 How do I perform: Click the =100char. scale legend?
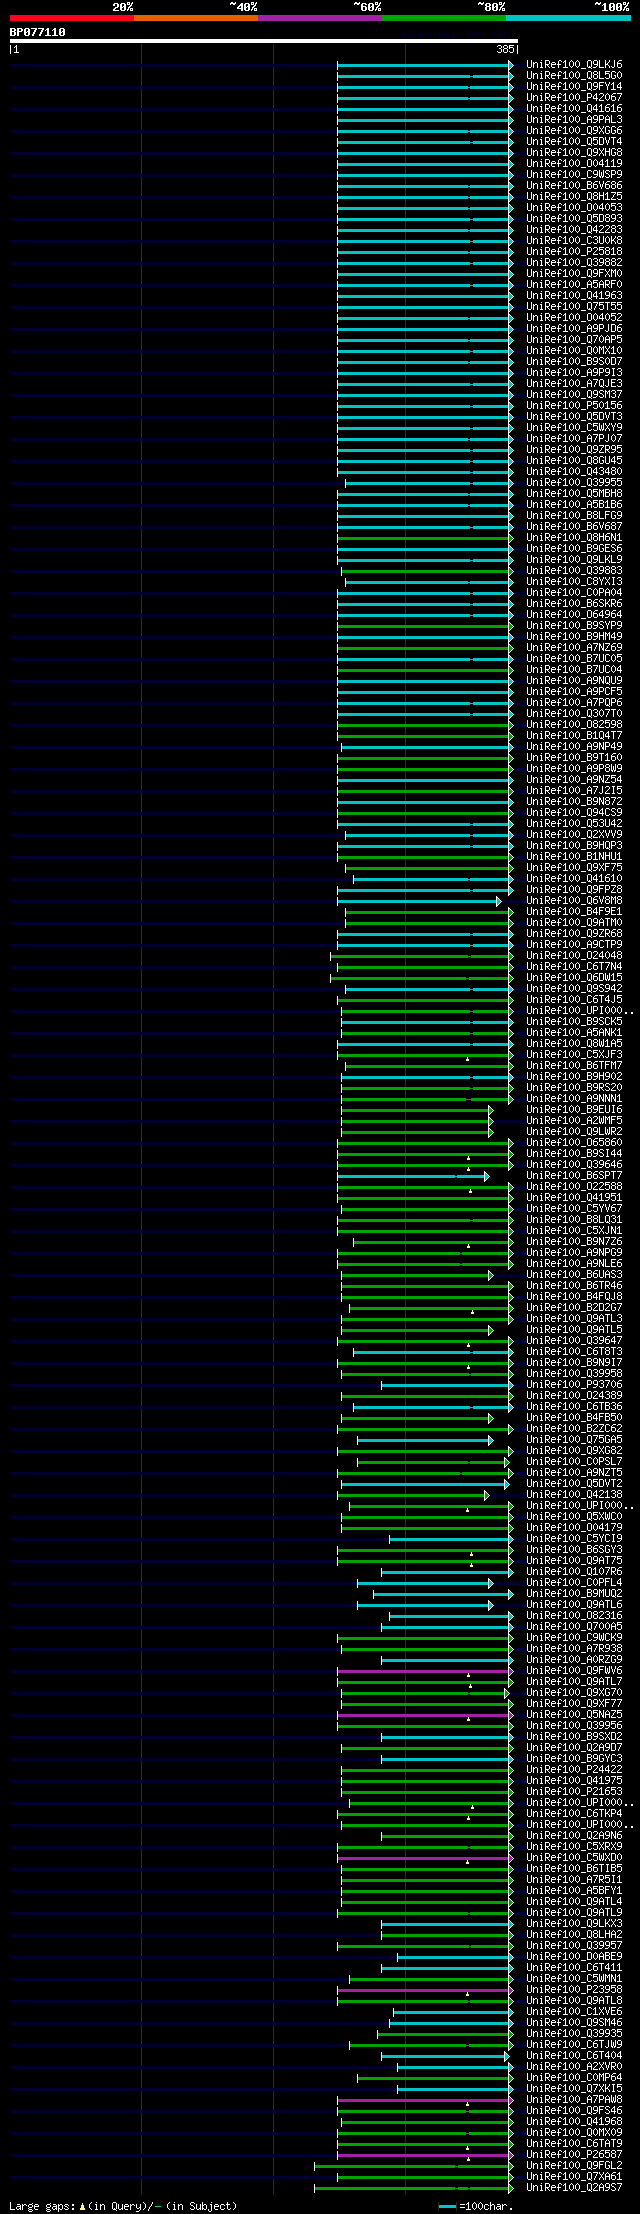pyautogui.click(x=475, y=2205)
